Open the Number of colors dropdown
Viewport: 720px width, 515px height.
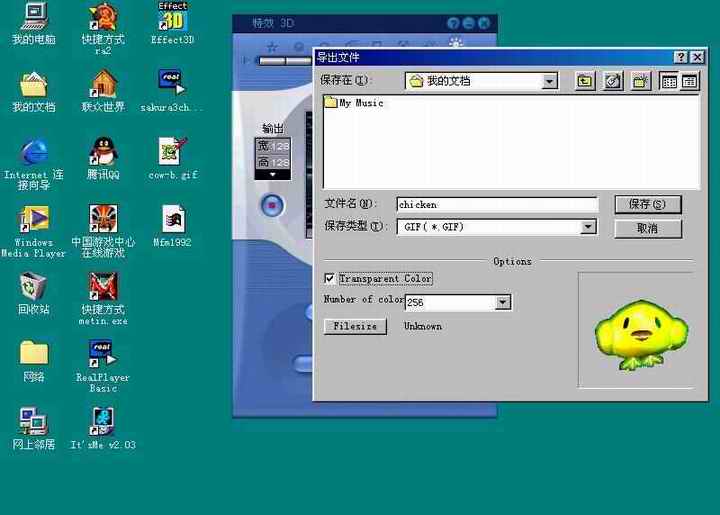point(503,302)
